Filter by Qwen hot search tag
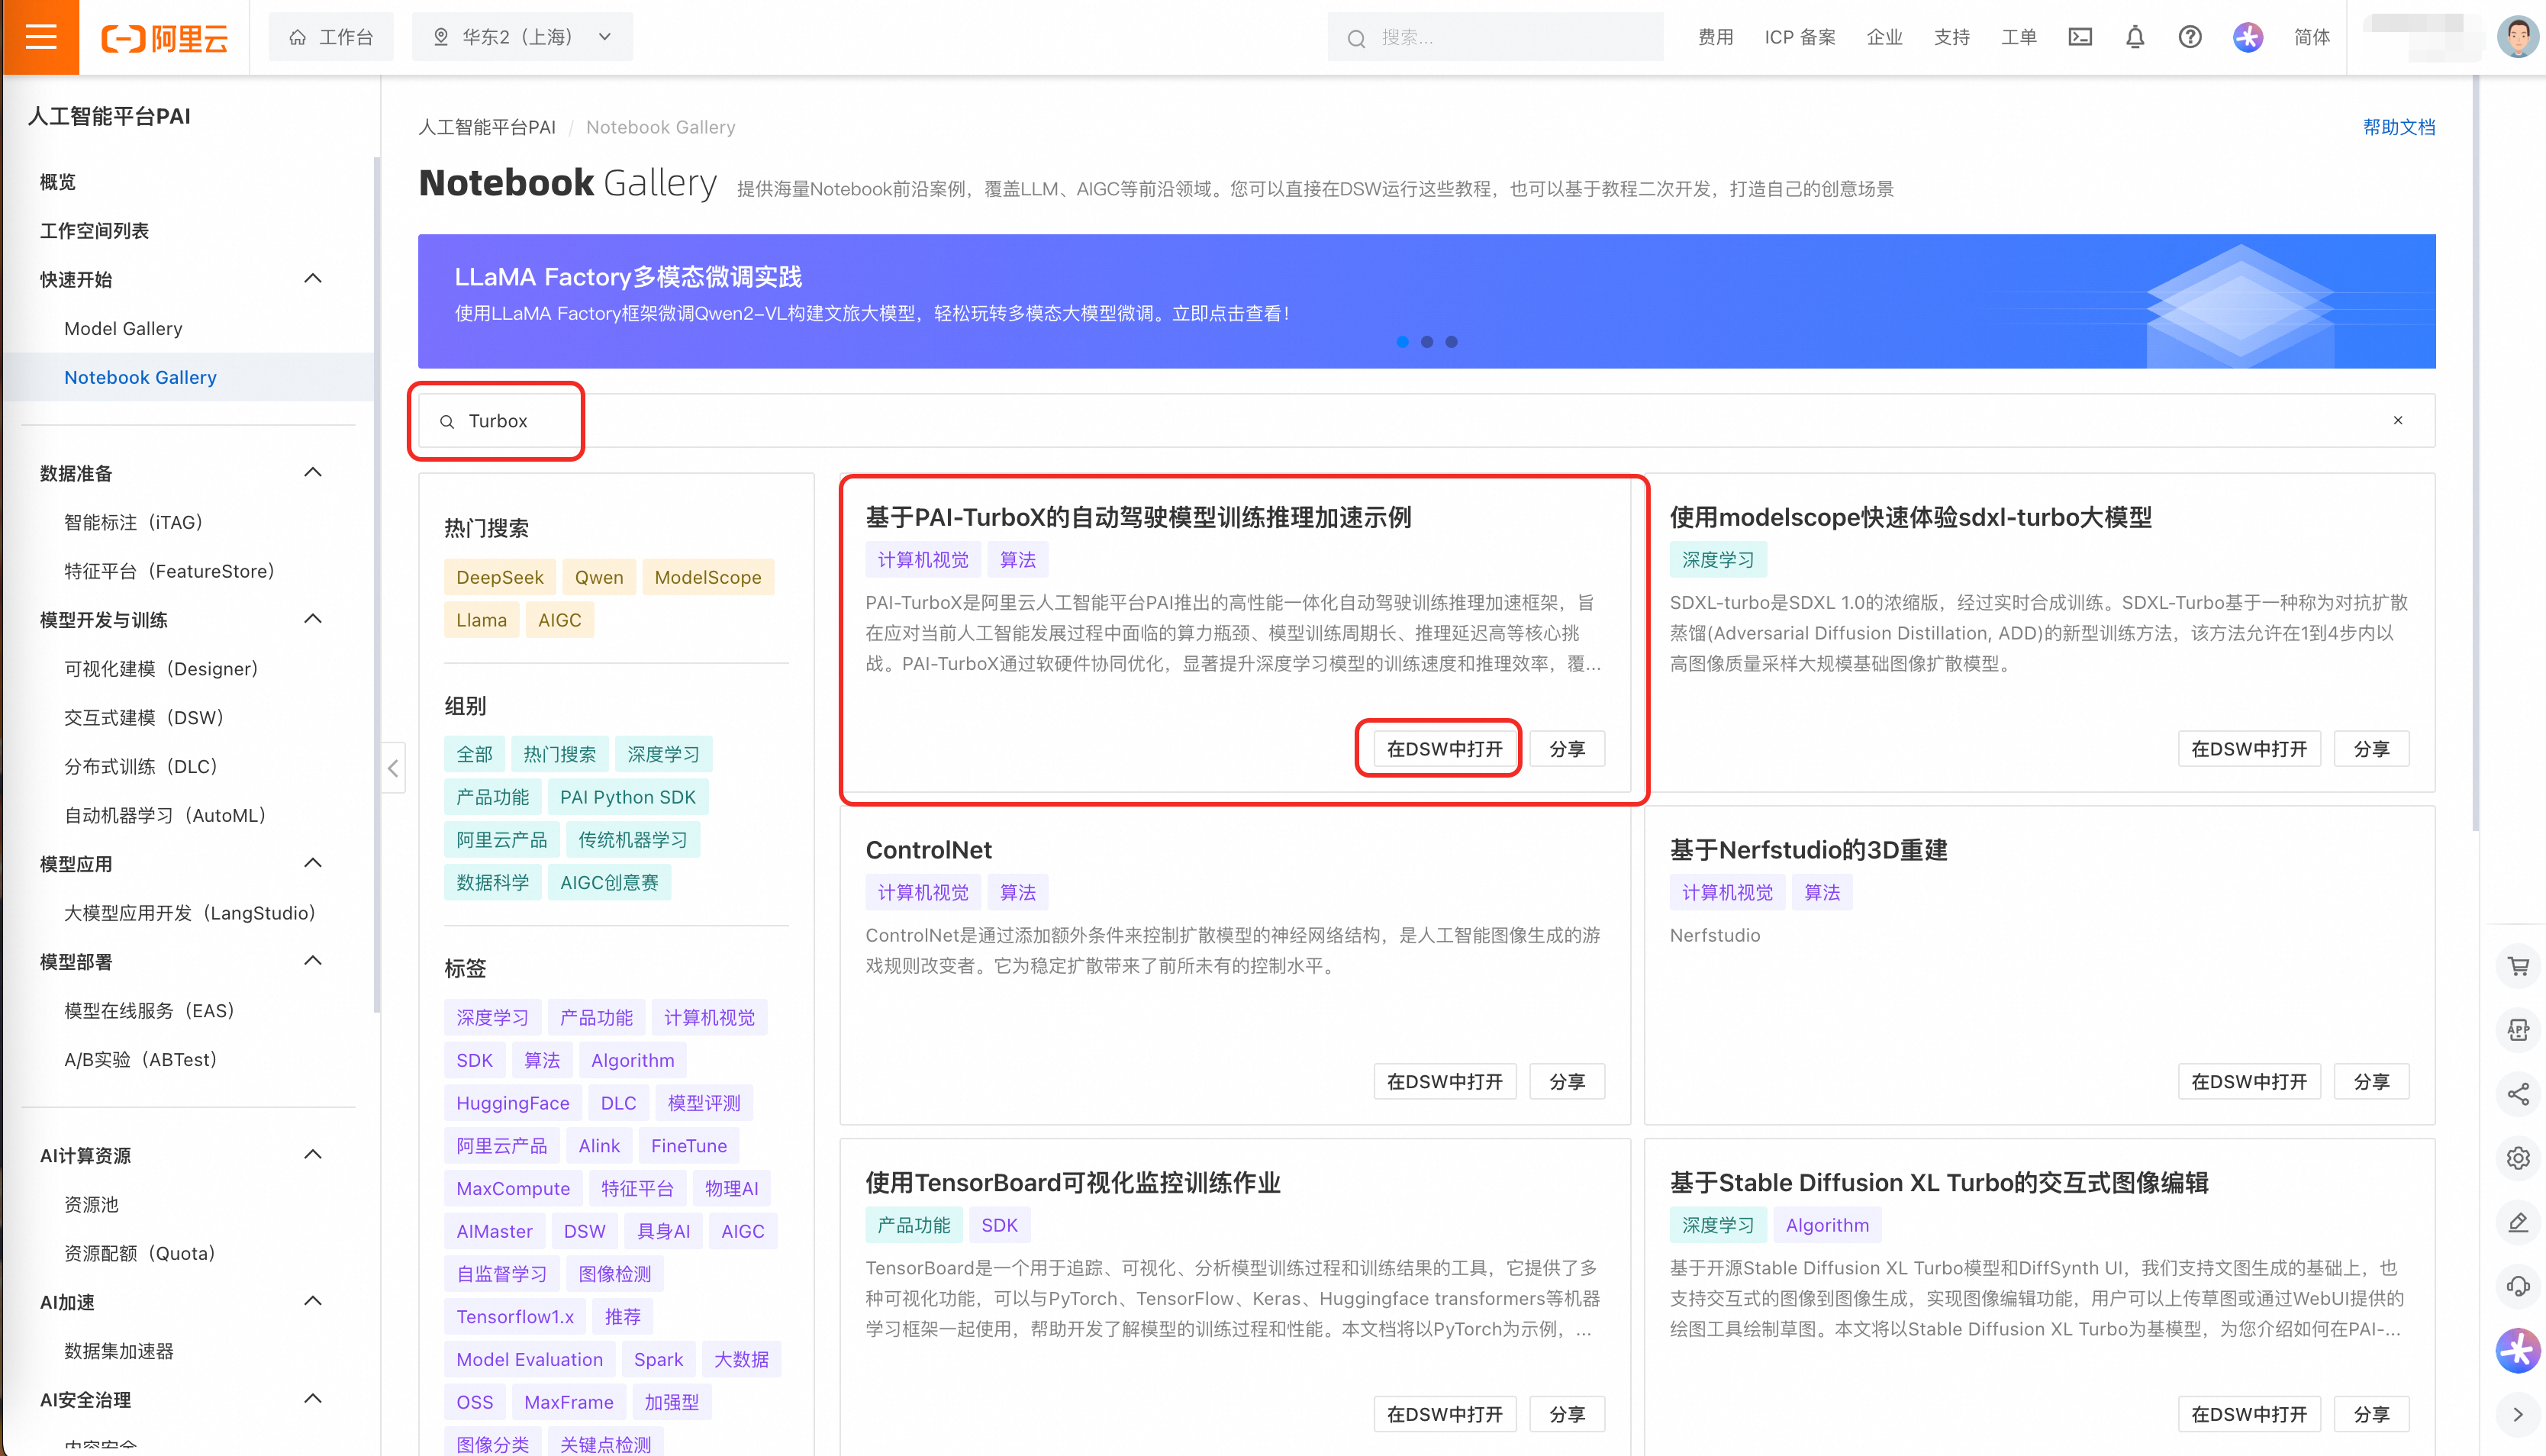The width and height of the screenshot is (2546, 1456). [599, 577]
